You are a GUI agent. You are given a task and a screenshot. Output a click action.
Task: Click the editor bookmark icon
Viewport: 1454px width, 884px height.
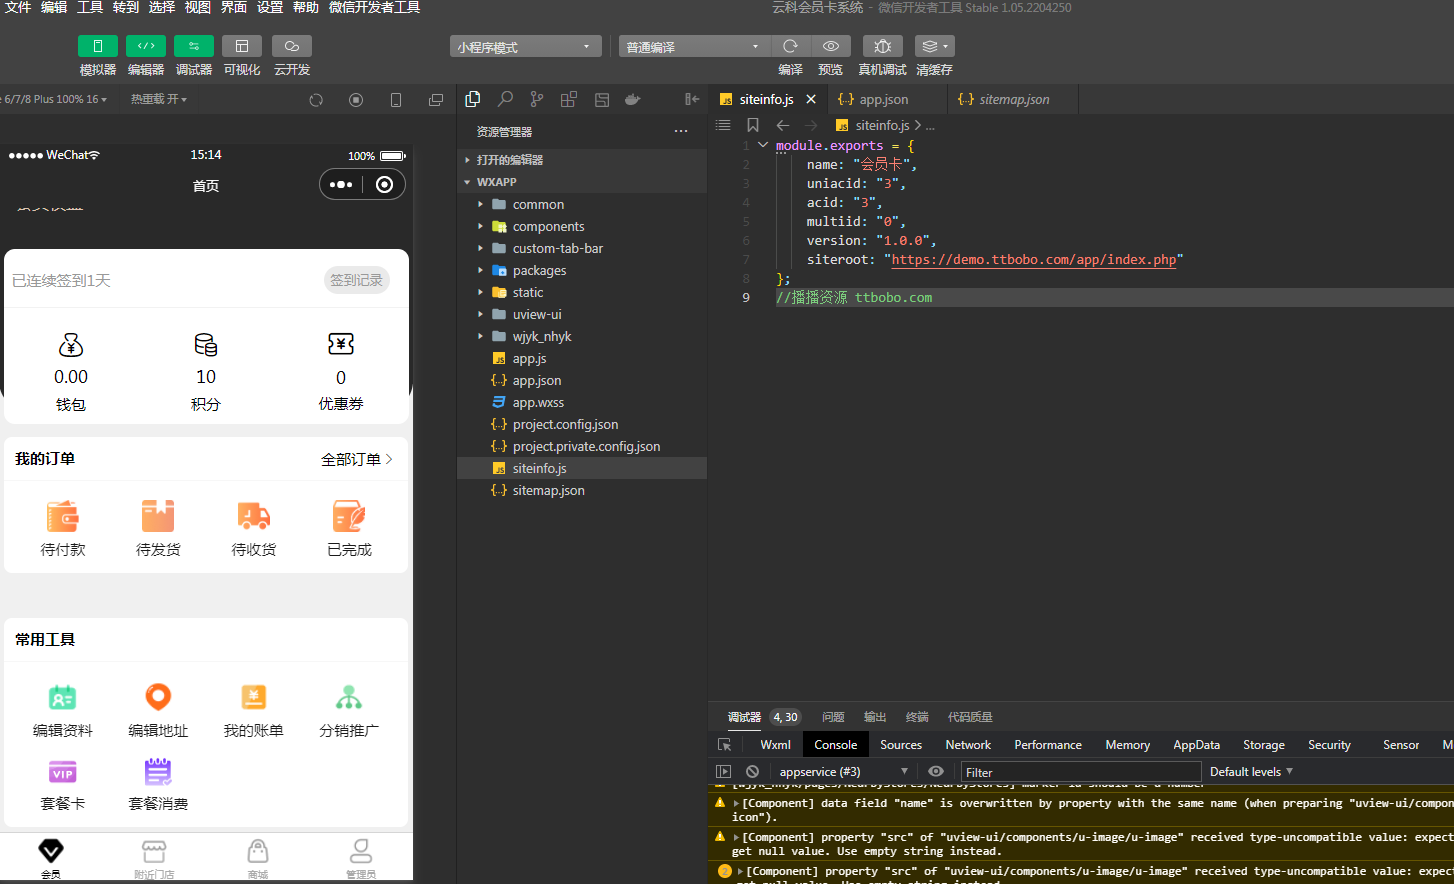tap(753, 125)
